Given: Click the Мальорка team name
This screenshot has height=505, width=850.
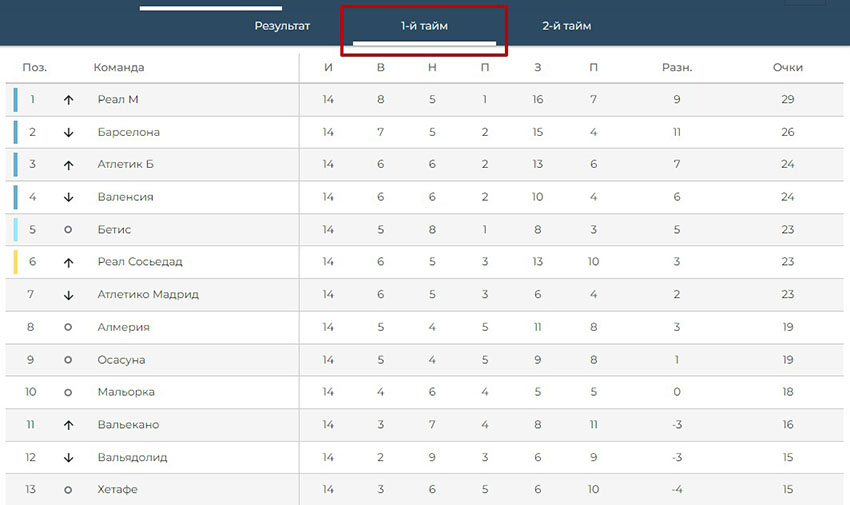Looking at the screenshot, I should click(126, 392).
